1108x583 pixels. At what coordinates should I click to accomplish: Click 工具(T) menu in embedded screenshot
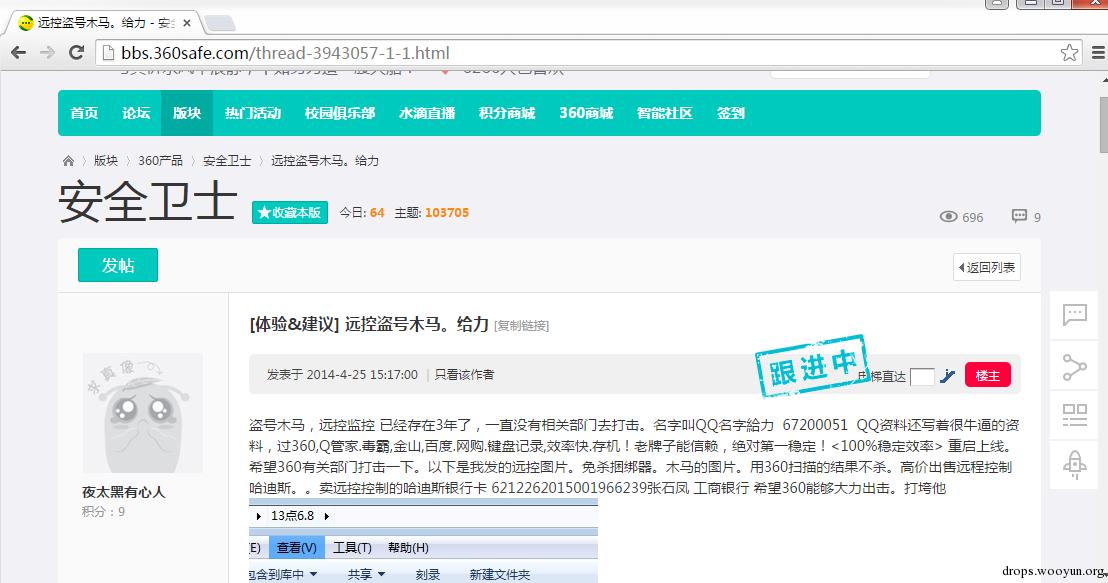[x=352, y=548]
